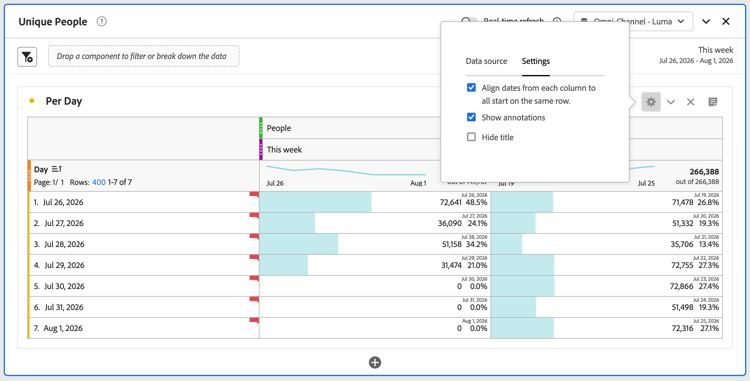This screenshot has height=381, width=750.
Task: Click the add filter funnel icon
Action: (x=27, y=57)
